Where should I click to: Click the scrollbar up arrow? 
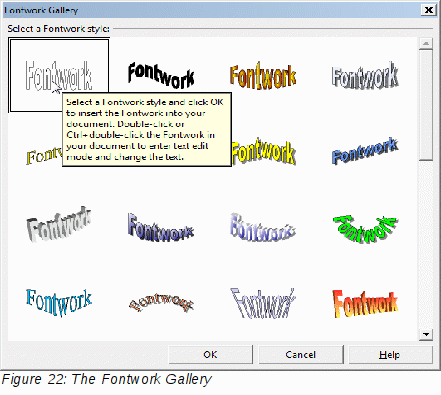click(x=426, y=43)
